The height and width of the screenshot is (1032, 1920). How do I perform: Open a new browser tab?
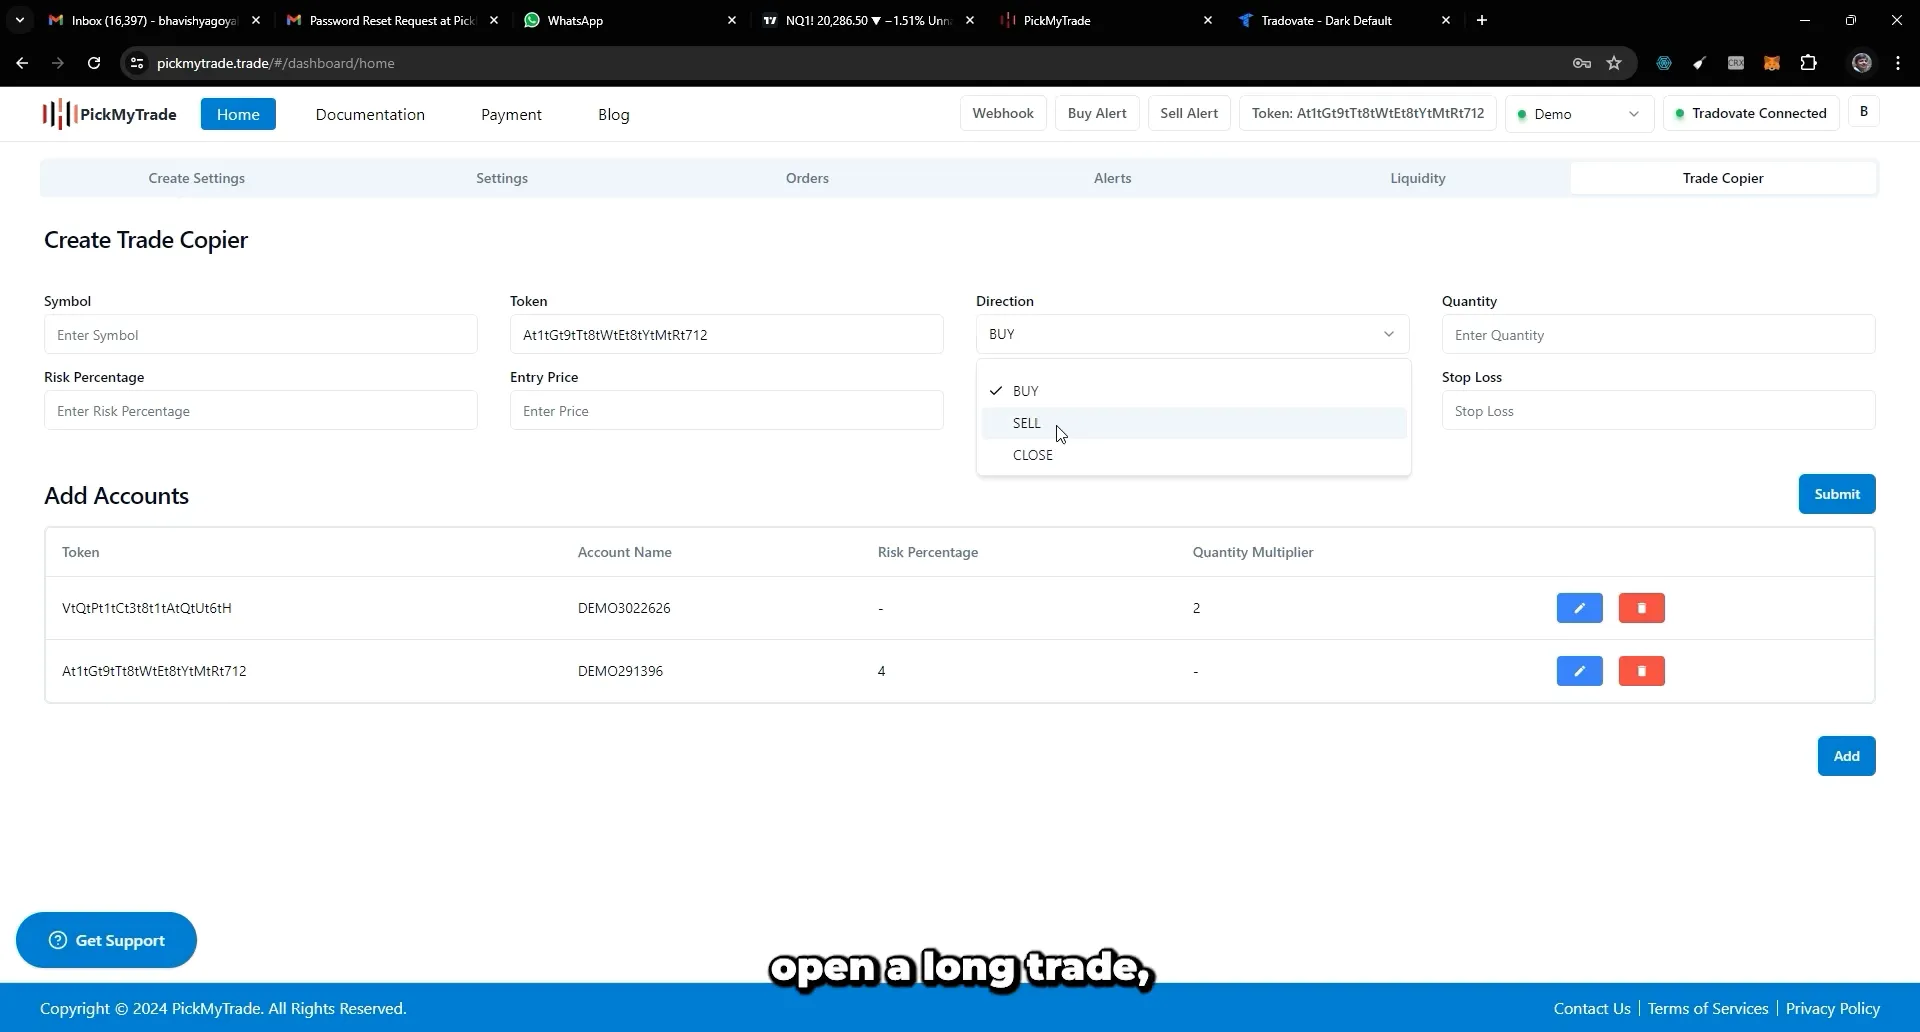[1482, 20]
